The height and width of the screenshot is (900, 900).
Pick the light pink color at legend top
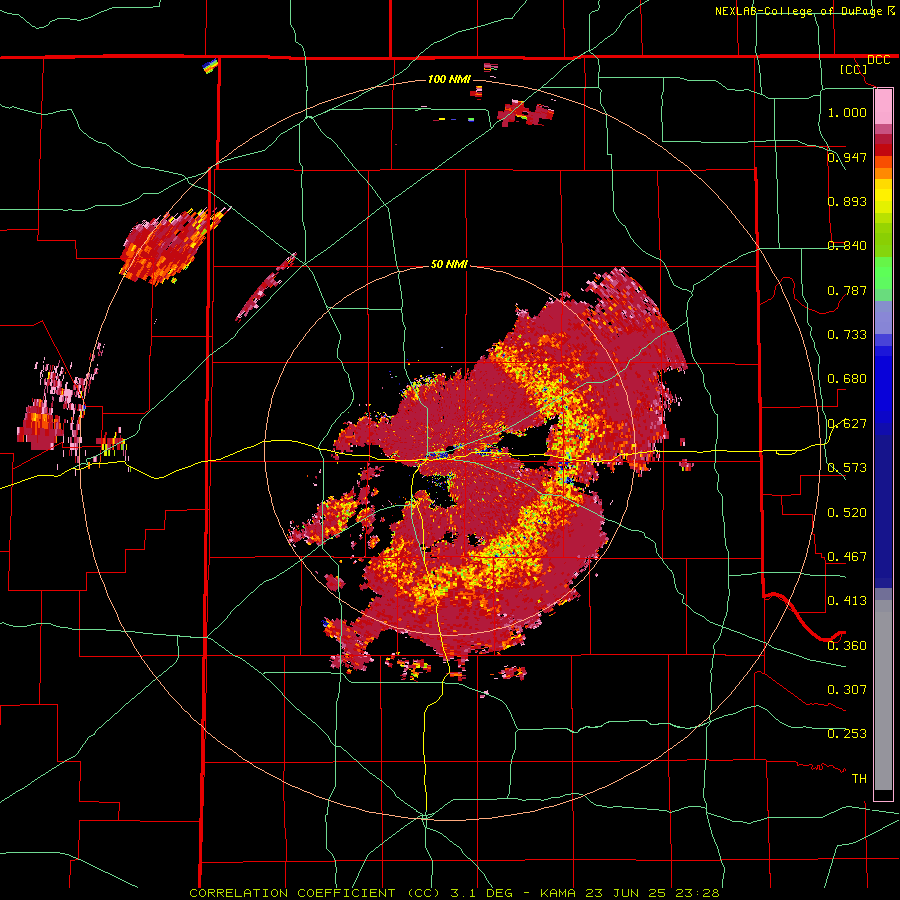pos(883,106)
